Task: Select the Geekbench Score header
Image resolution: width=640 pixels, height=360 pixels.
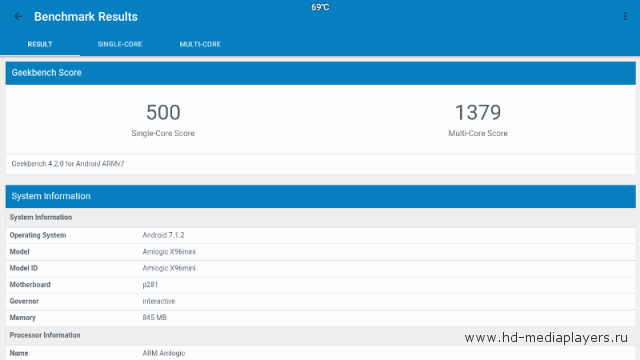Action: point(320,73)
